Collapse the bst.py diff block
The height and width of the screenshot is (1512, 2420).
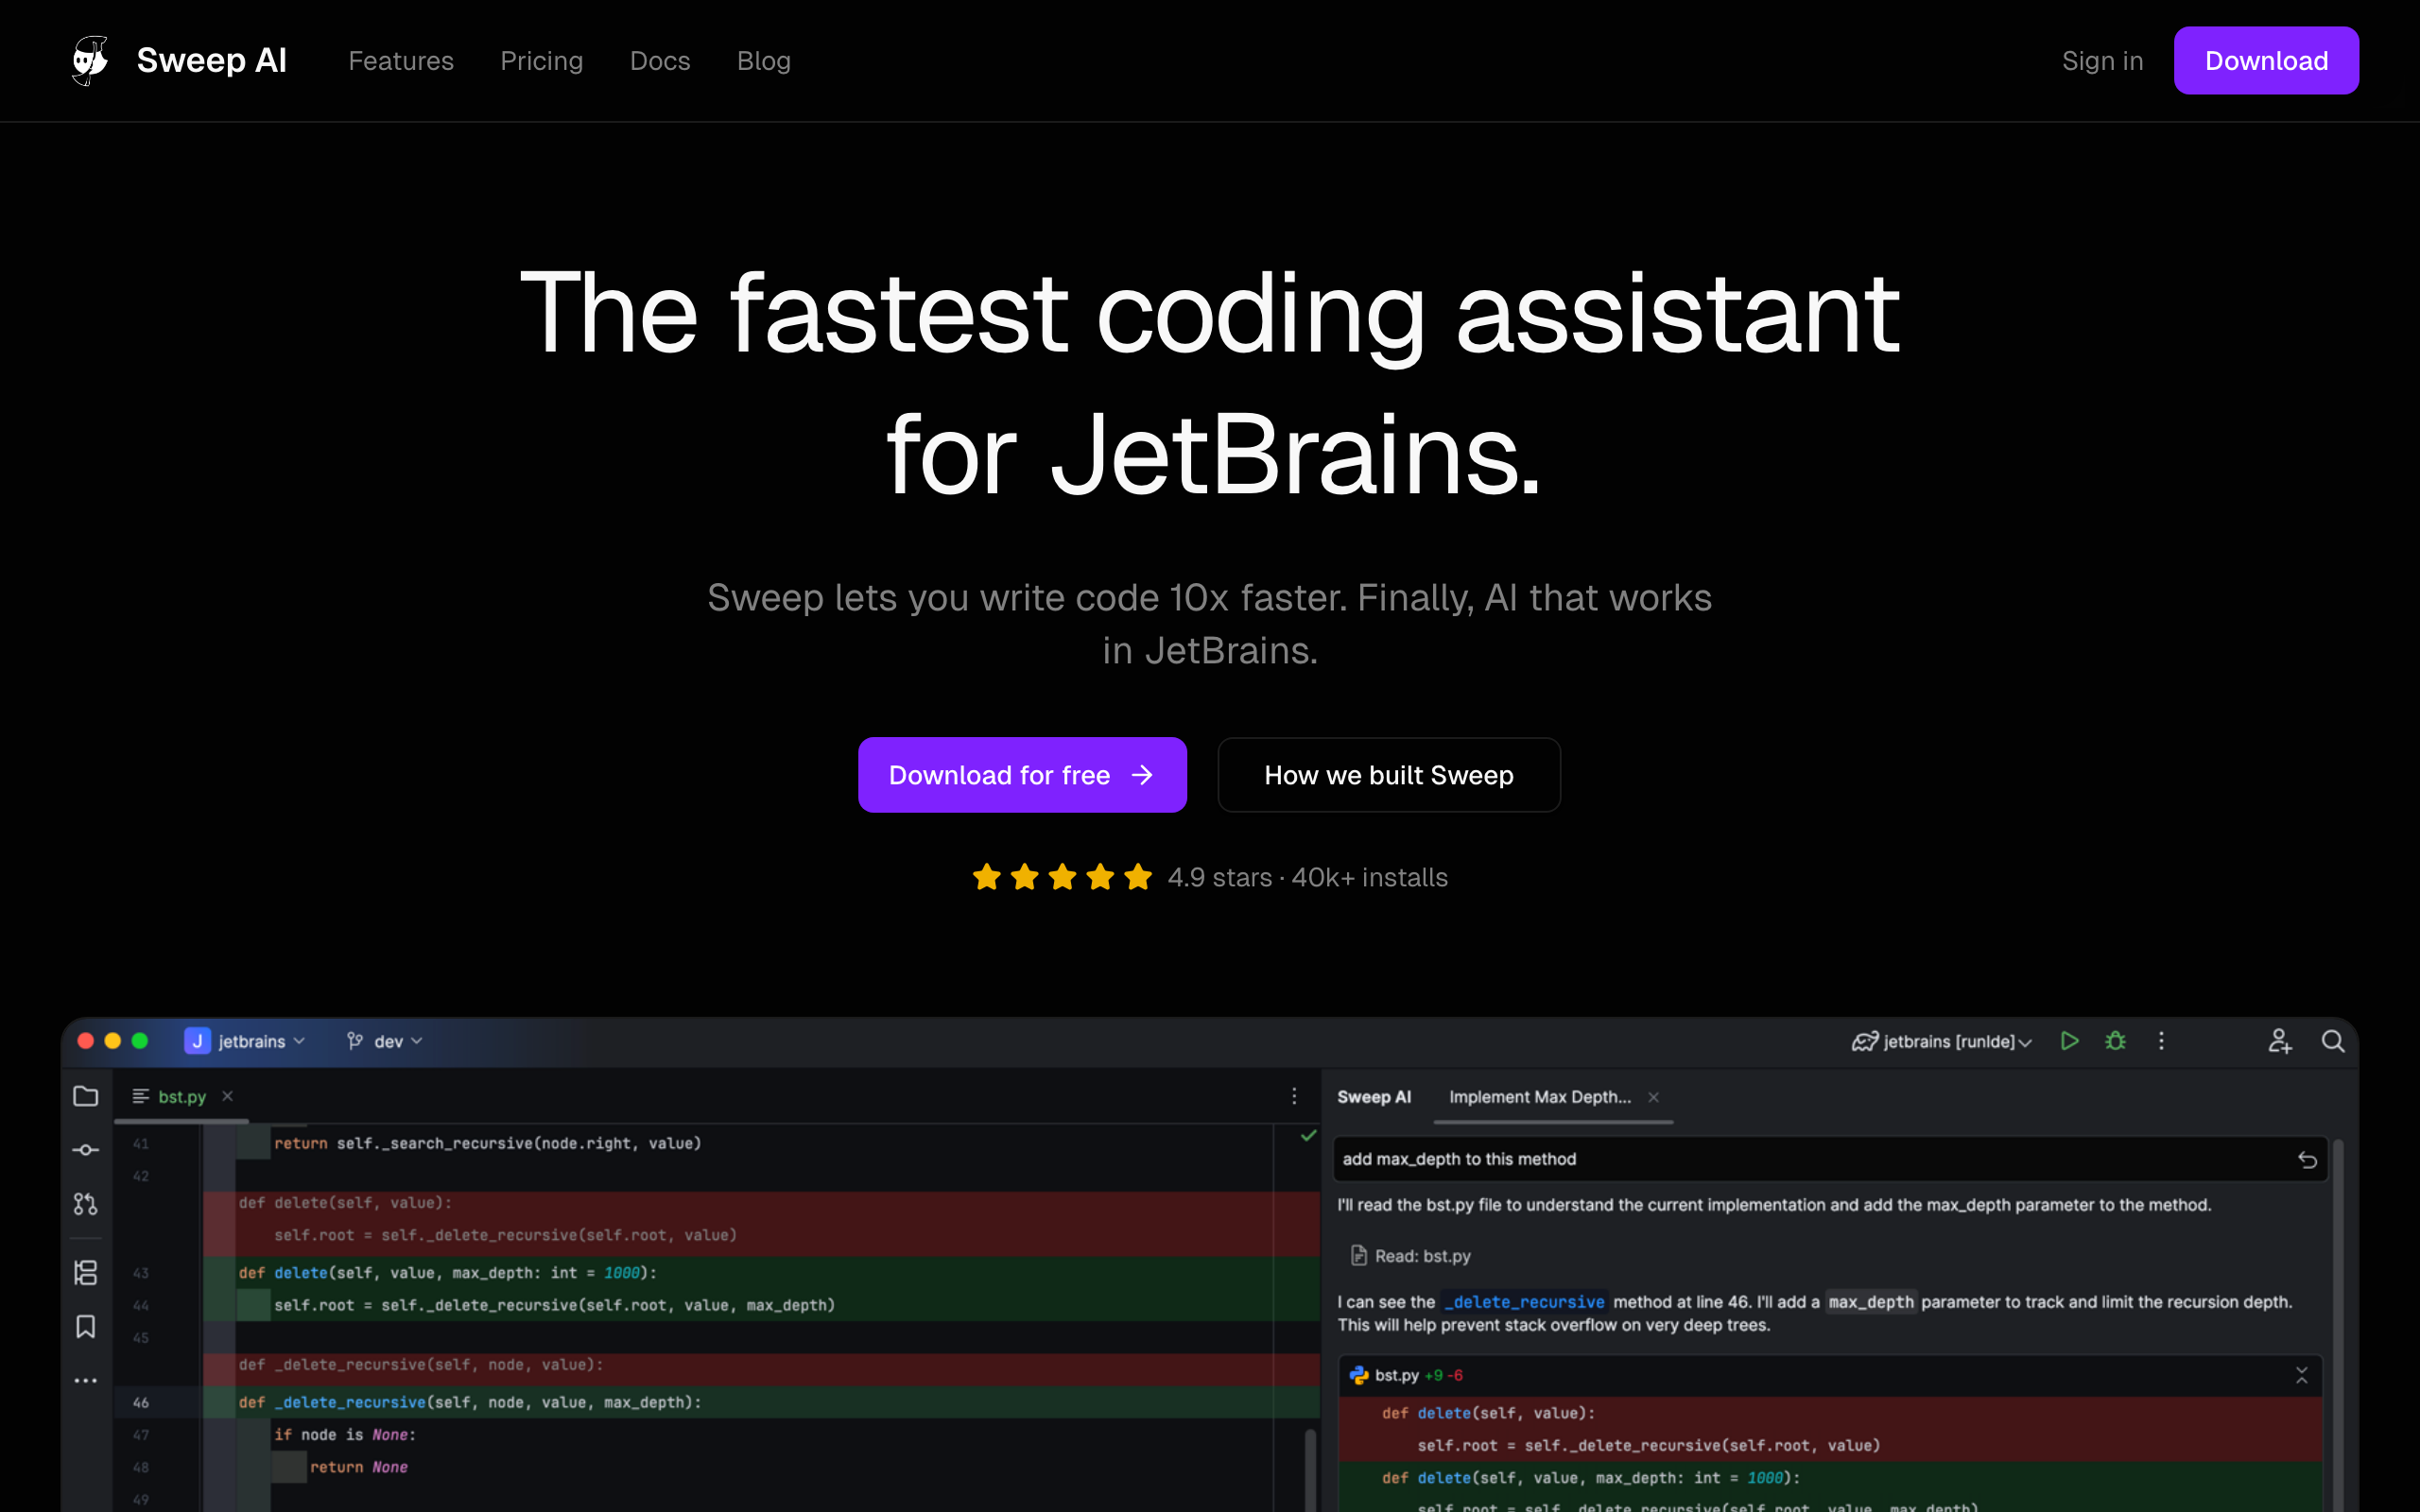tap(2301, 1376)
